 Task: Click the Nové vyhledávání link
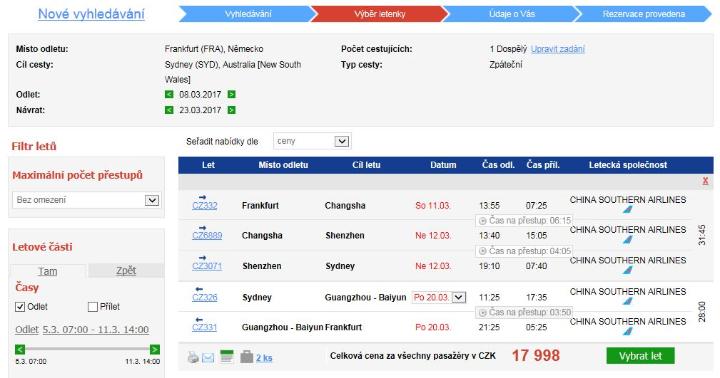(91, 14)
